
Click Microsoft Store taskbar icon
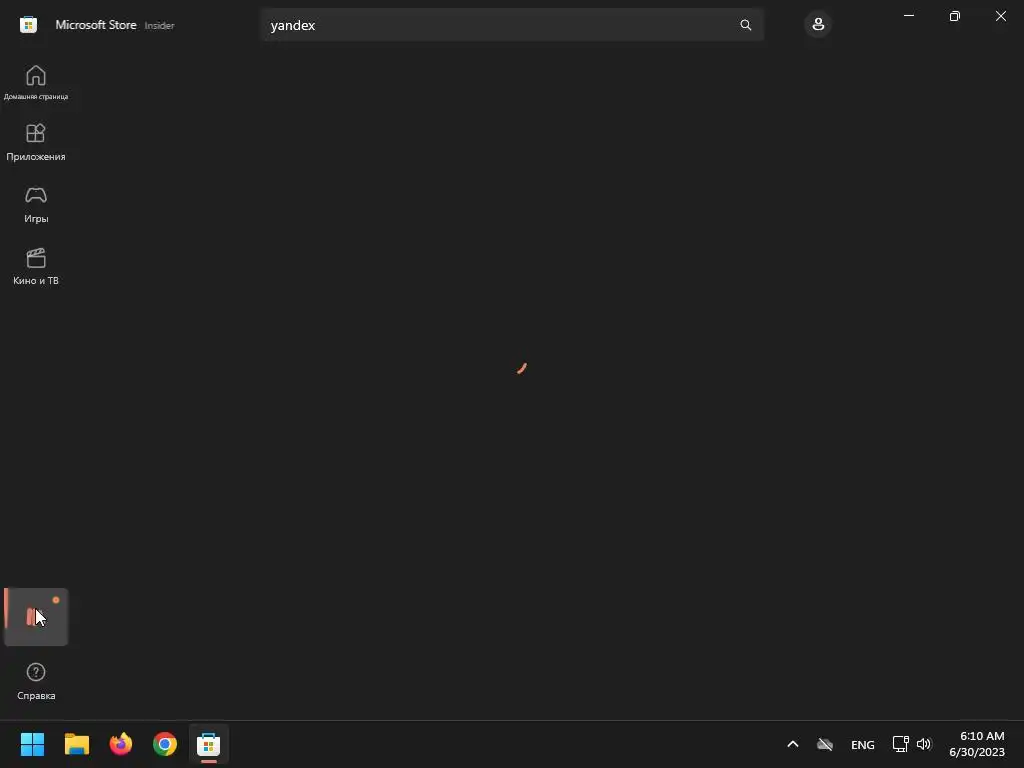pyautogui.click(x=209, y=744)
